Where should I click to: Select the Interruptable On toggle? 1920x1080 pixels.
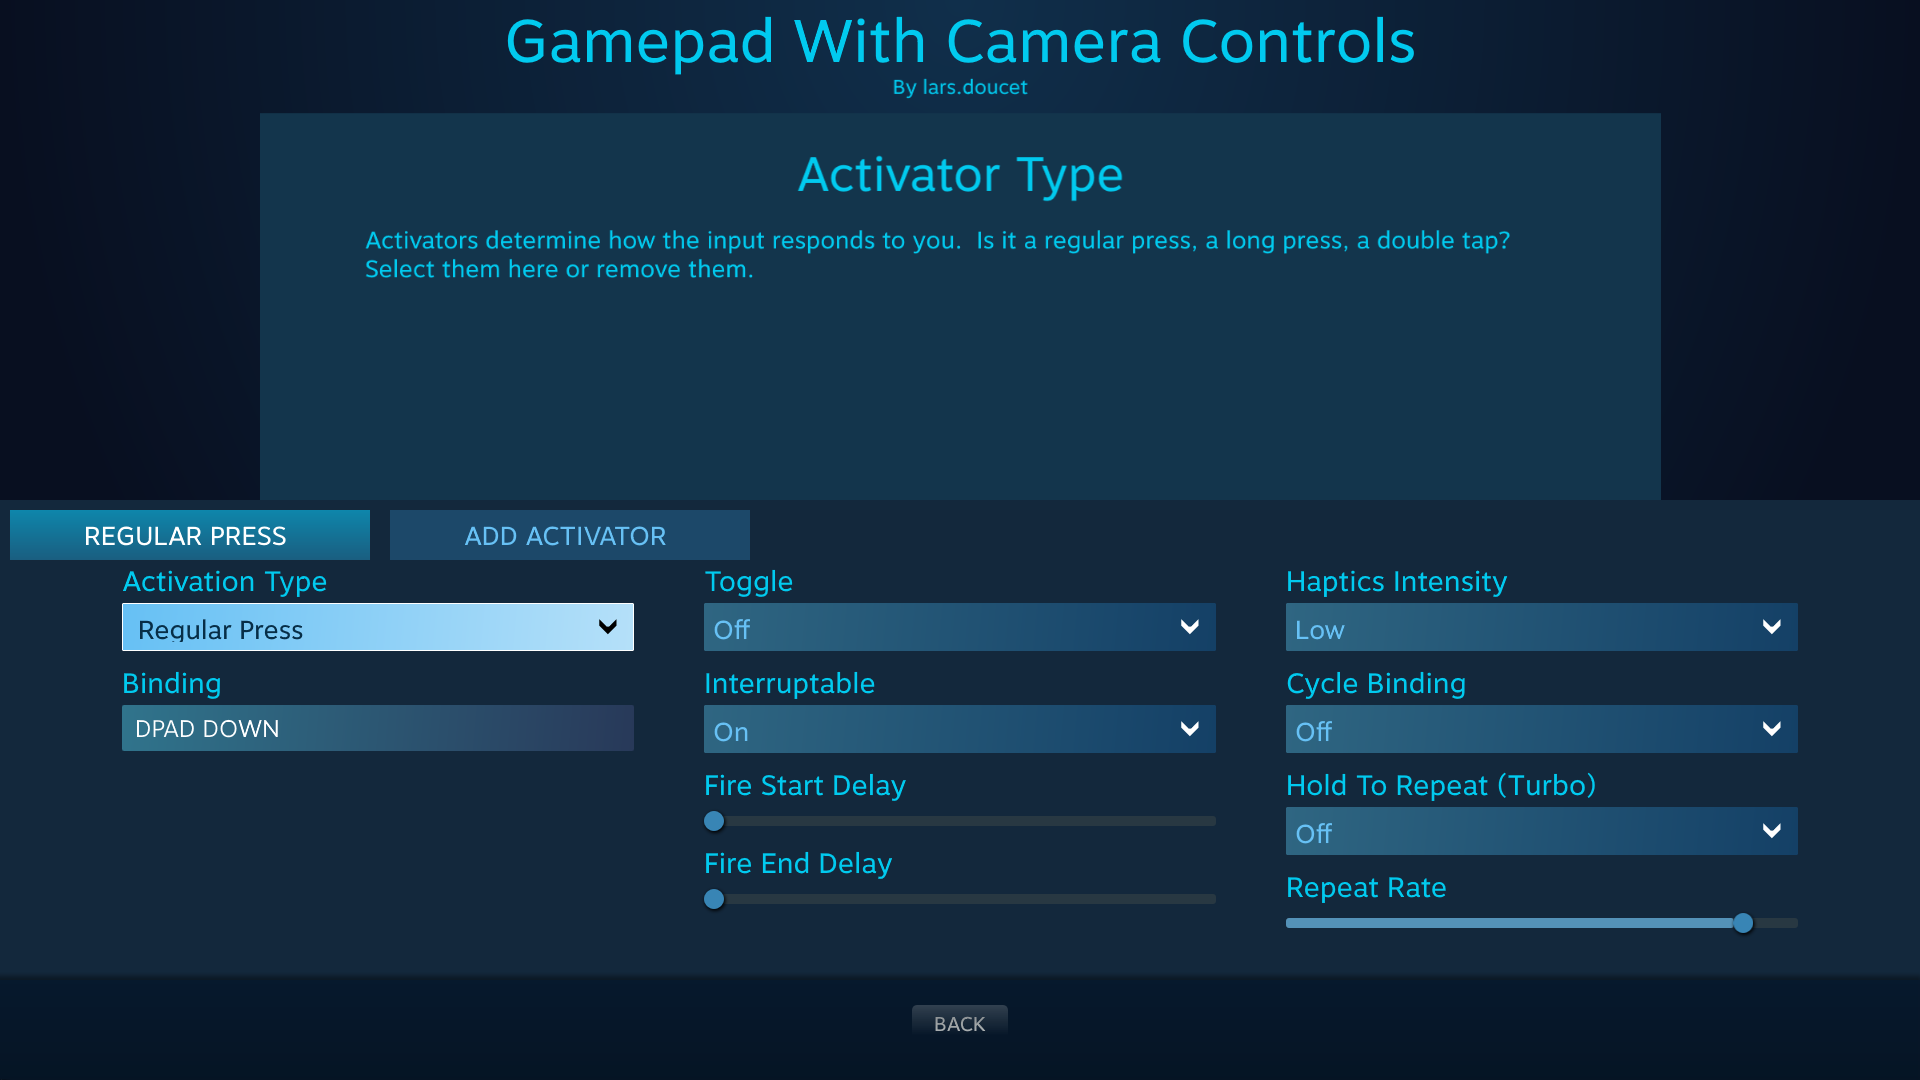[959, 729]
